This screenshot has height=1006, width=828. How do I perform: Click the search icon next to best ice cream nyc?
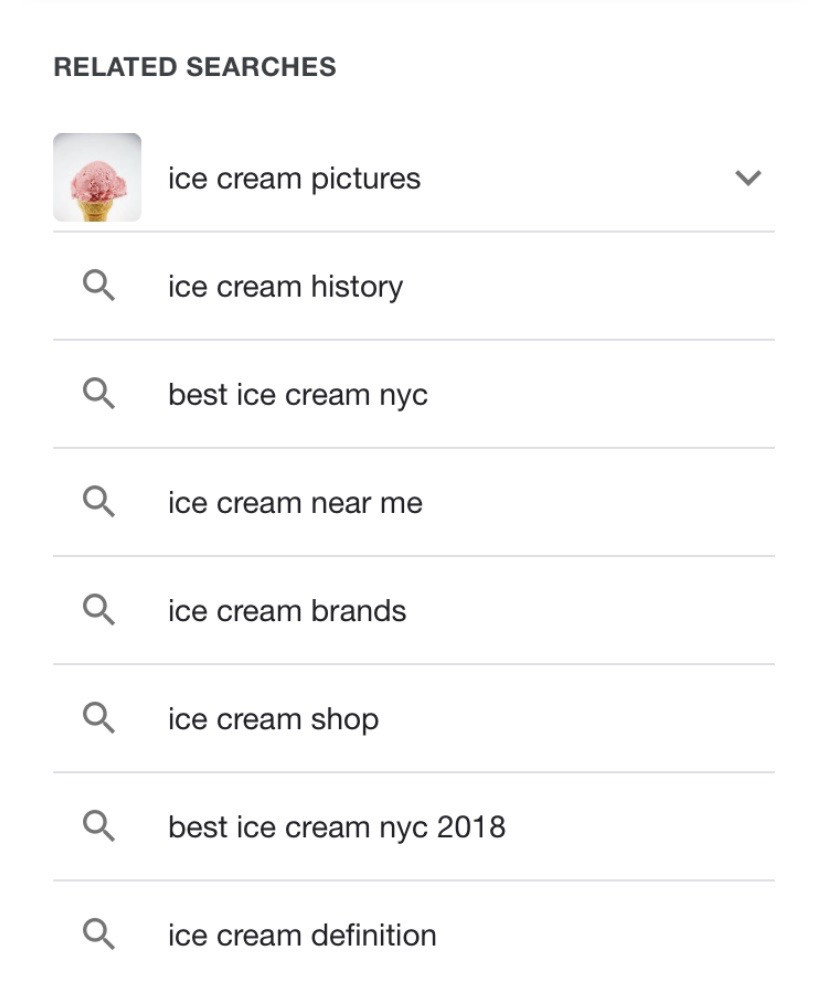coord(99,393)
